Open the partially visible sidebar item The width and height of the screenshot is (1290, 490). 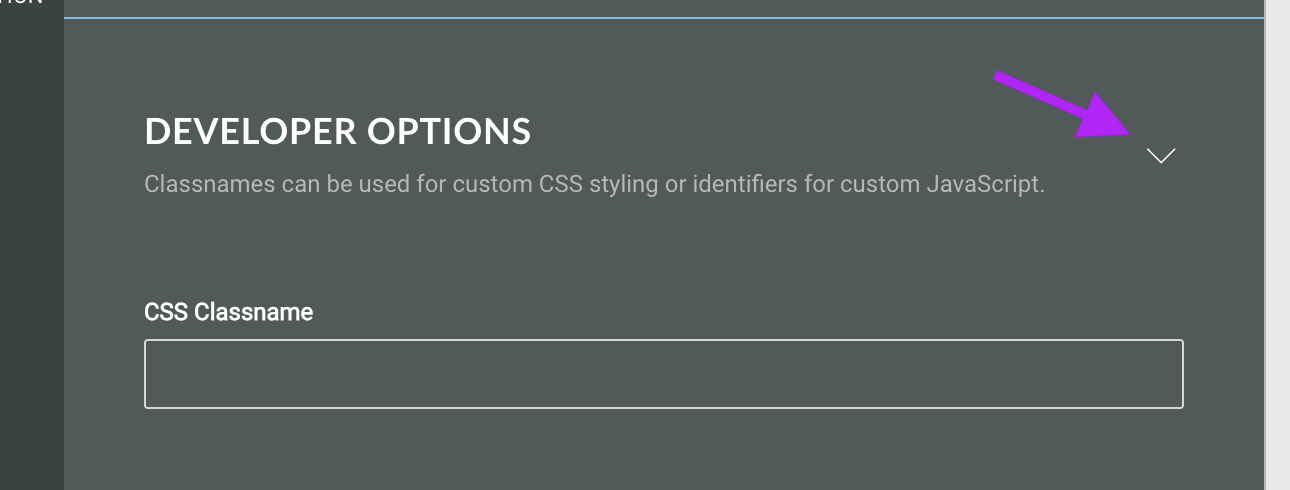coord(20,3)
